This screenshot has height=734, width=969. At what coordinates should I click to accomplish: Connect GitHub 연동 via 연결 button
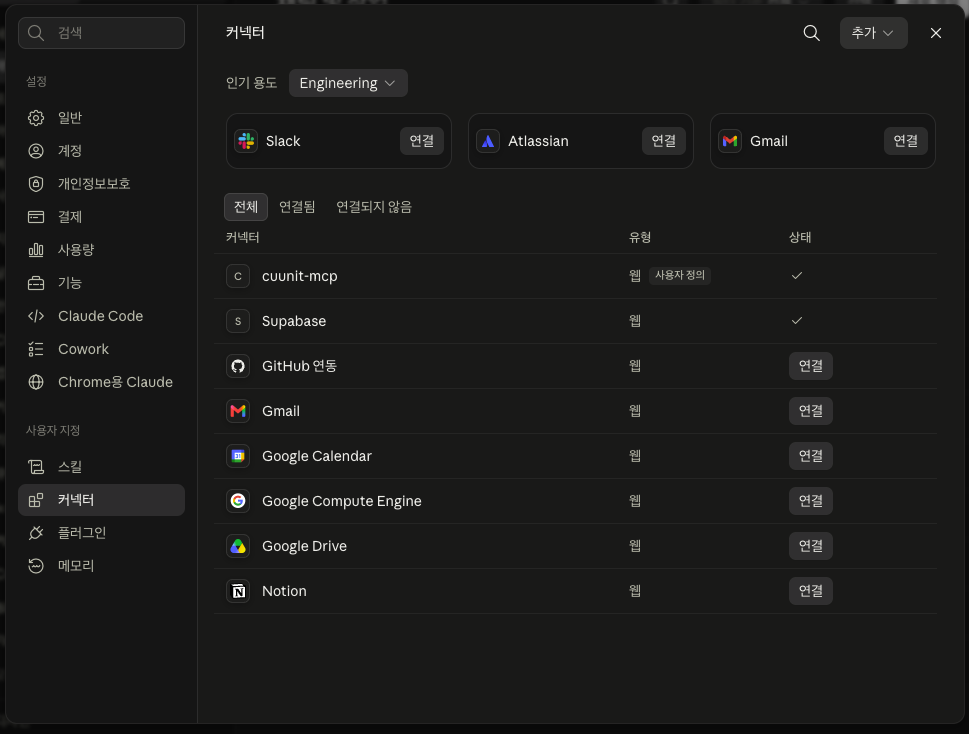(x=811, y=366)
